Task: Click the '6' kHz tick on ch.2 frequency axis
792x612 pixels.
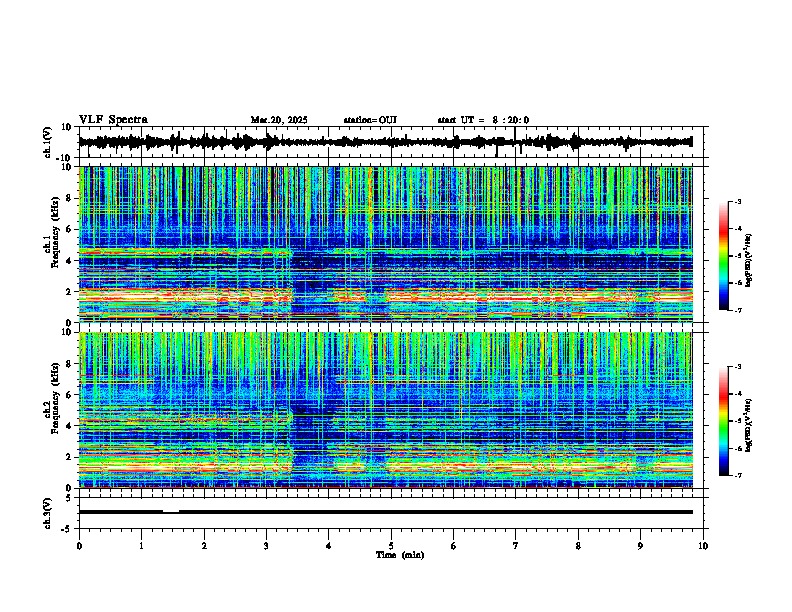Action: pyautogui.click(x=69, y=395)
